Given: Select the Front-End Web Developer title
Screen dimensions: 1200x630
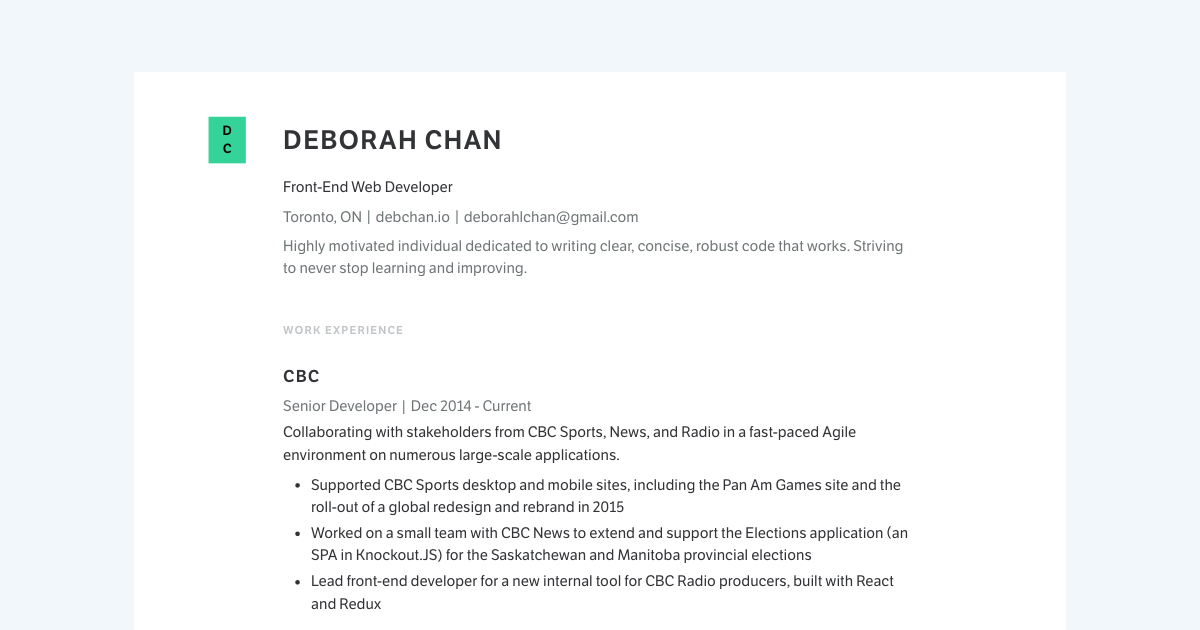Looking at the screenshot, I should (x=367, y=187).
